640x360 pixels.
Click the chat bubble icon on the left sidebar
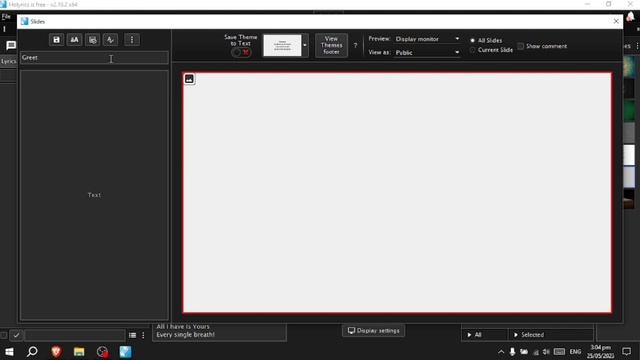click(x=11, y=45)
